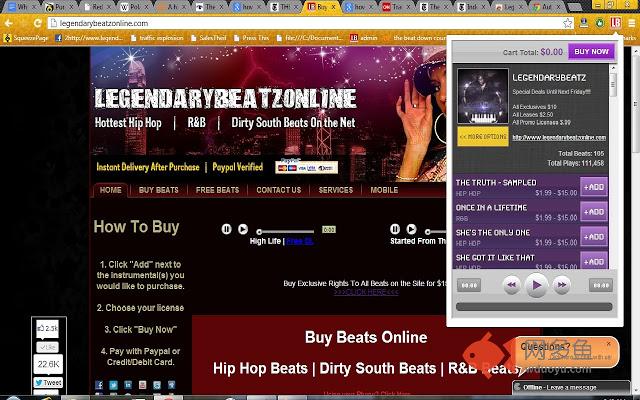The width and height of the screenshot is (640, 400).
Task: Open the Press This bookmark
Action: (x=251, y=38)
